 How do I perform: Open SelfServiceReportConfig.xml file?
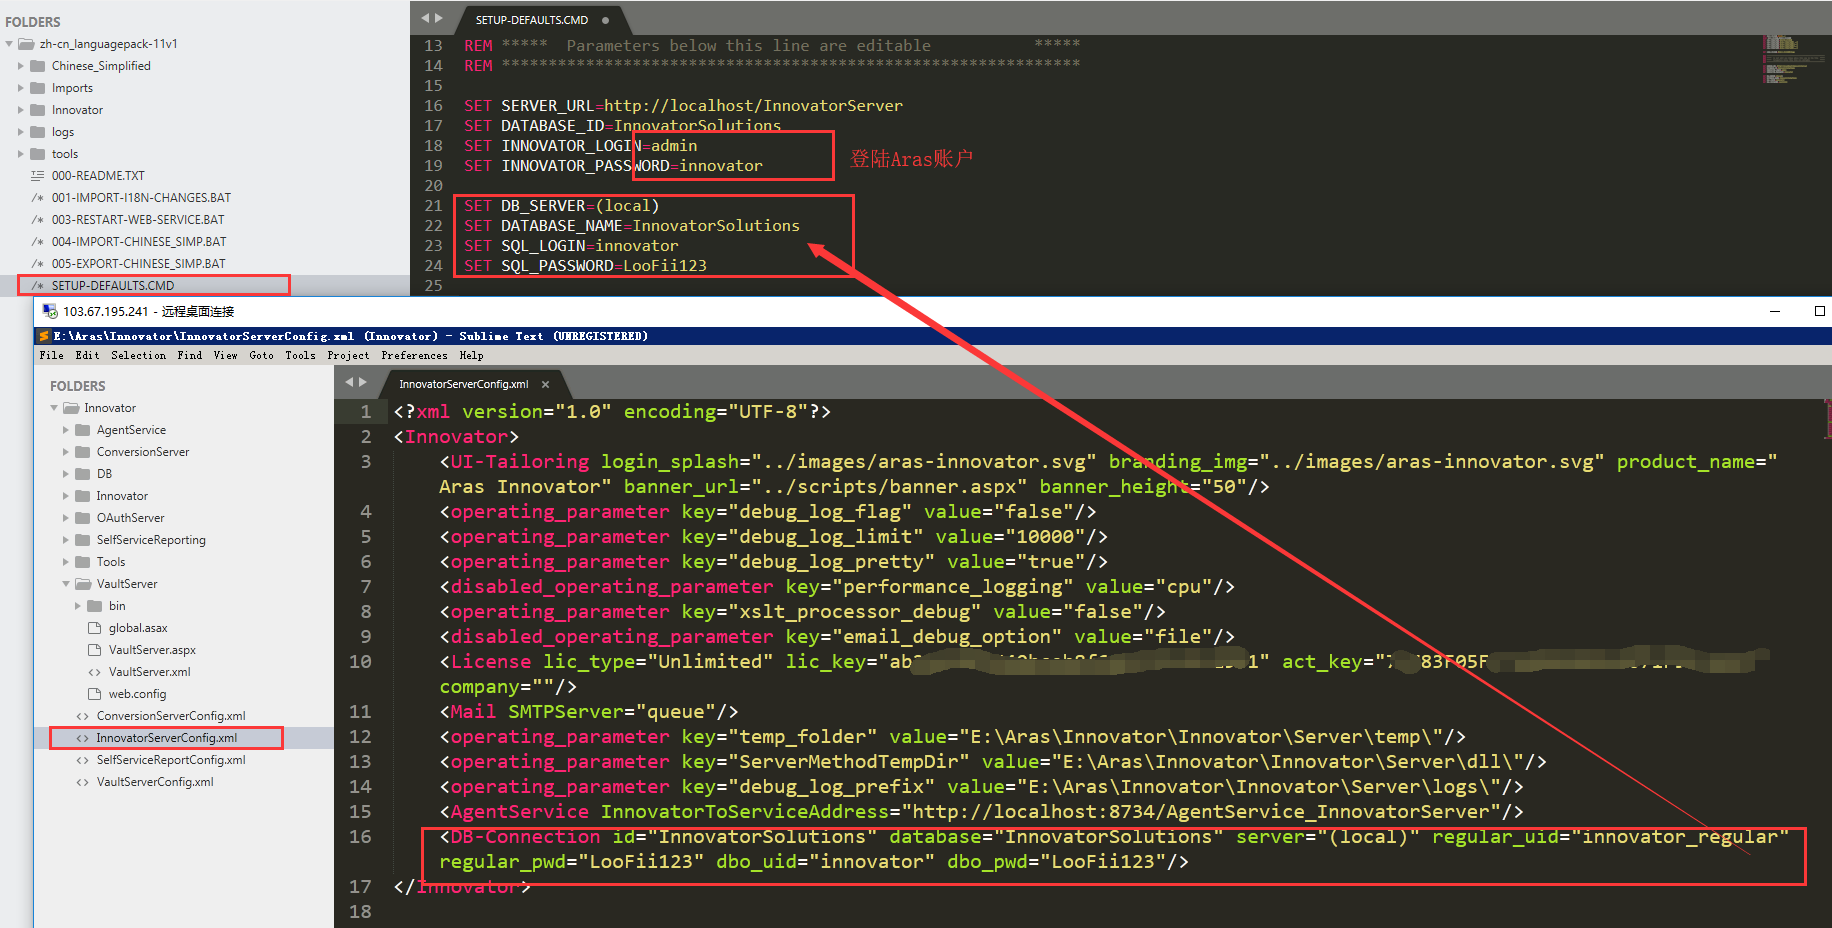(x=171, y=760)
